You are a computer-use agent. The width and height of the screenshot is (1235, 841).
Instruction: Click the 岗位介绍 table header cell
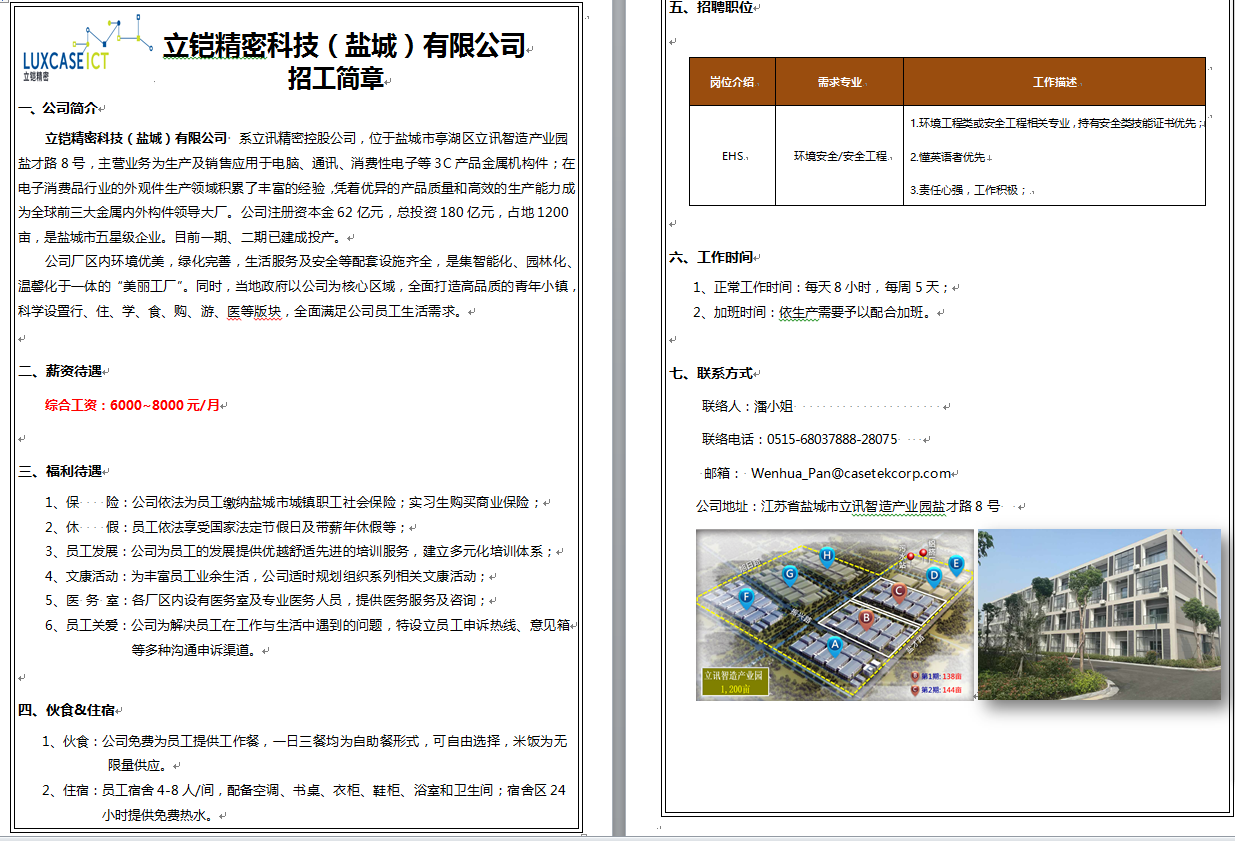tap(732, 82)
